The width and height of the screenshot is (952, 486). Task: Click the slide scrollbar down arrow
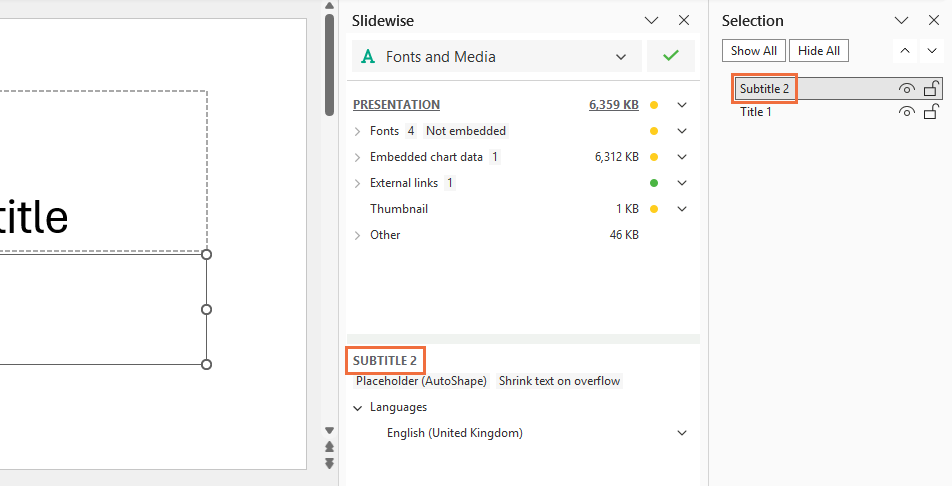pyautogui.click(x=329, y=430)
